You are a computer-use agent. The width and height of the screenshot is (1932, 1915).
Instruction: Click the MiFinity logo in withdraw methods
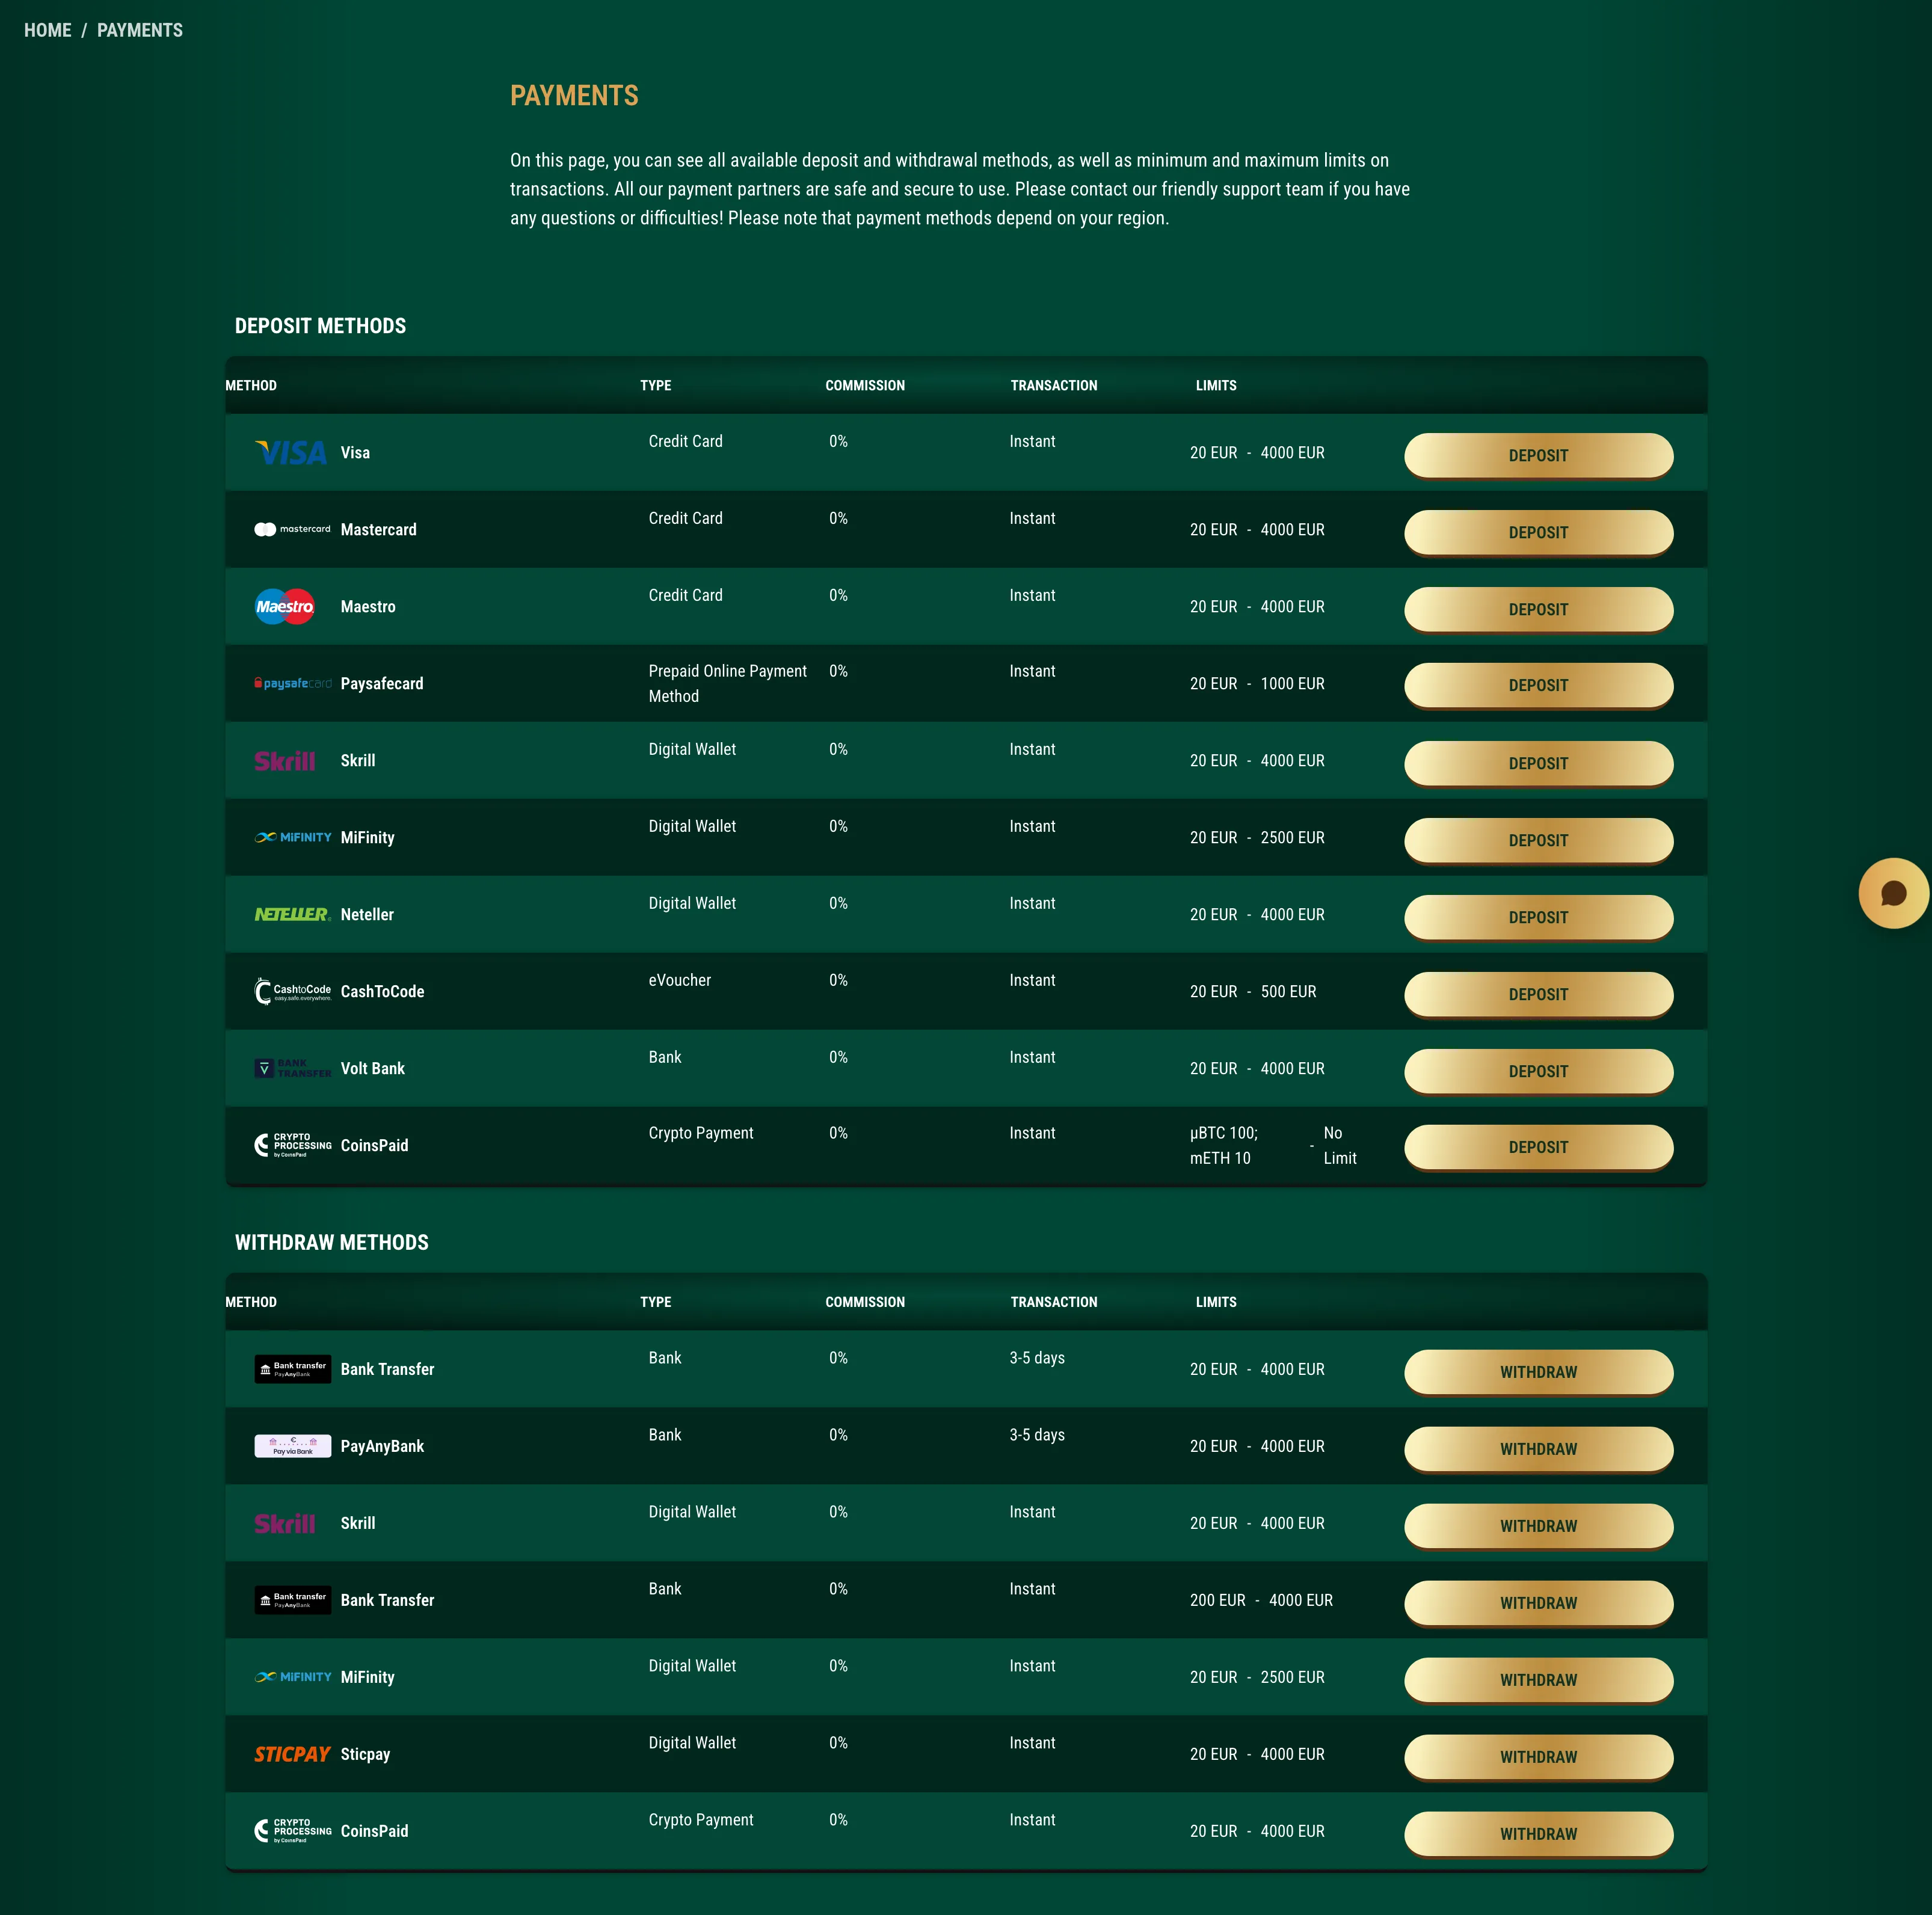[292, 1677]
